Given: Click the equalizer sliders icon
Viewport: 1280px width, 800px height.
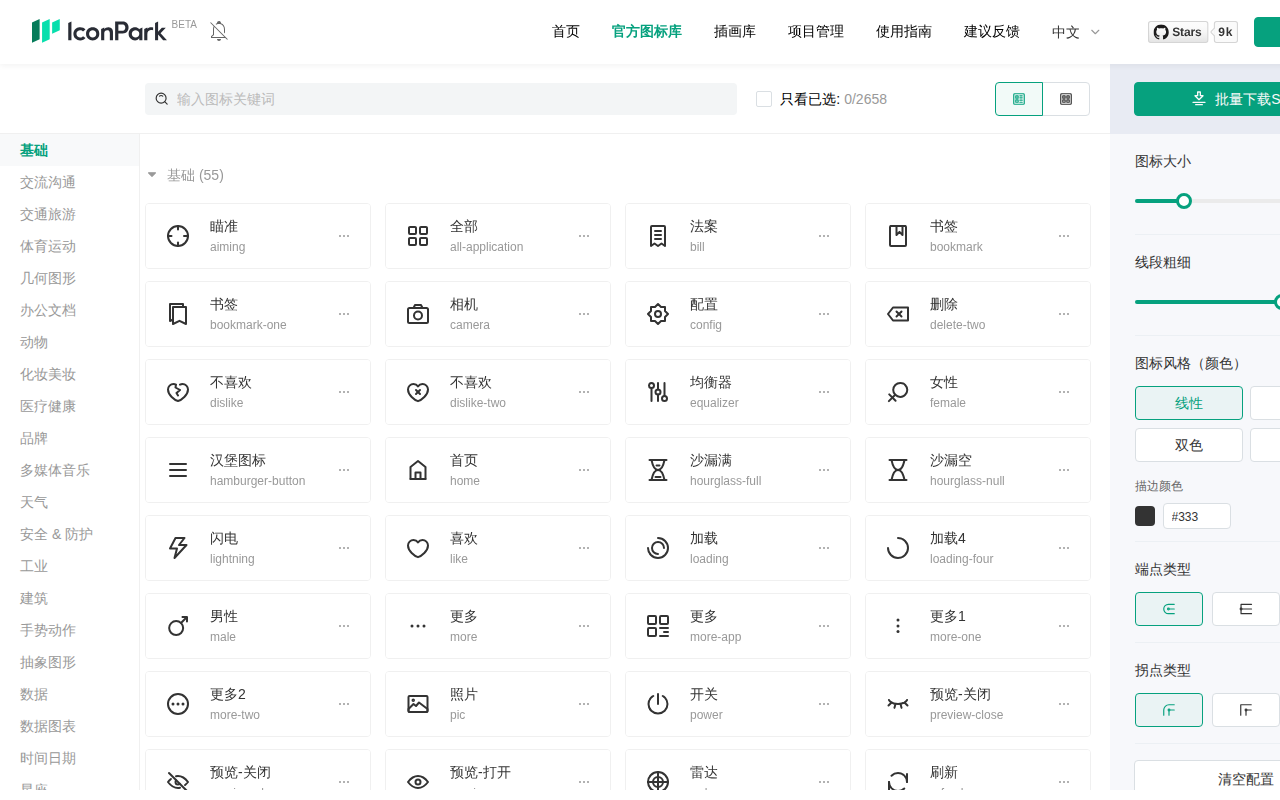Looking at the screenshot, I should 658,392.
